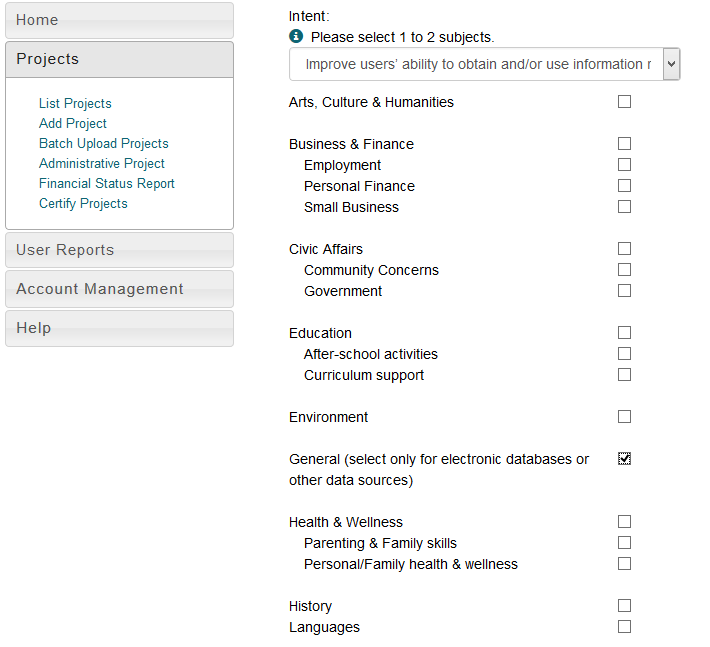Open the Intent dropdown list
The image size is (710, 647).
[x=484, y=64]
